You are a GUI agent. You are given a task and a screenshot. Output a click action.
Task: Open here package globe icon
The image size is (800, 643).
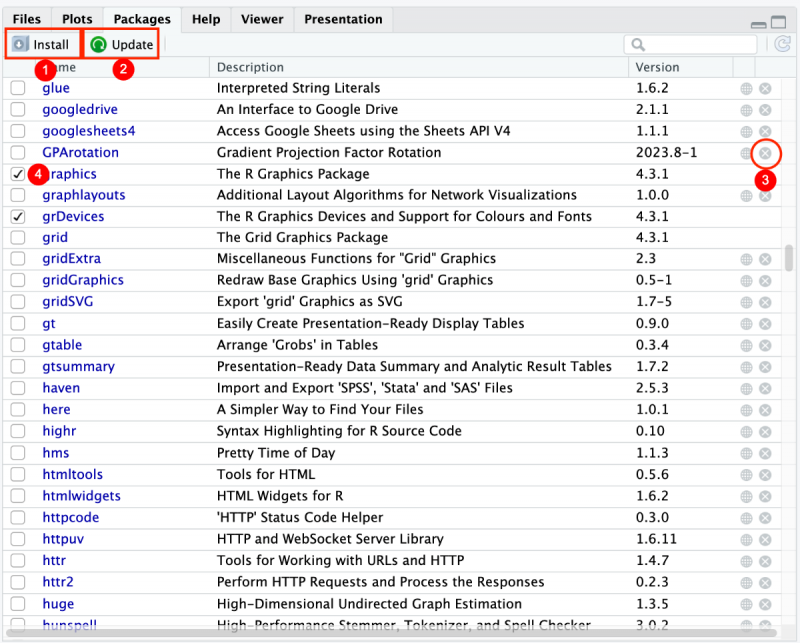pyautogui.click(x=746, y=410)
